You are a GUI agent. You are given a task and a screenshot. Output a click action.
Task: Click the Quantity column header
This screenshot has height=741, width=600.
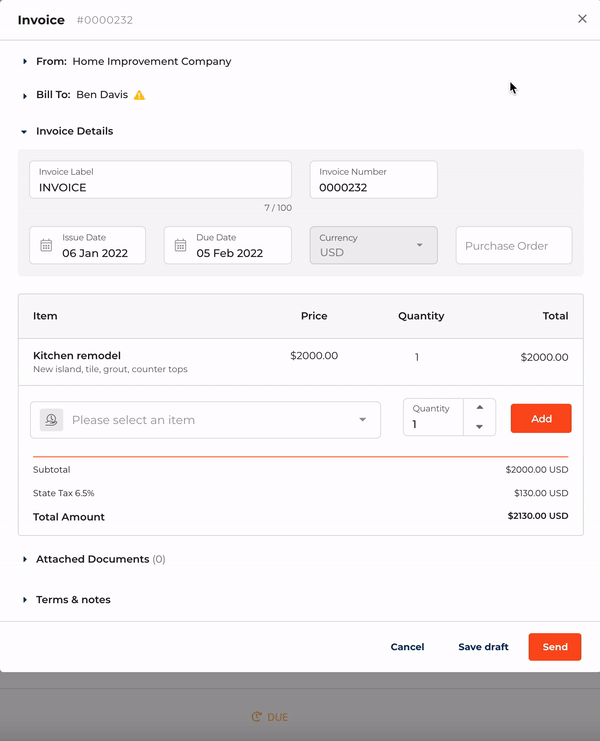click(x=421, y=316)
